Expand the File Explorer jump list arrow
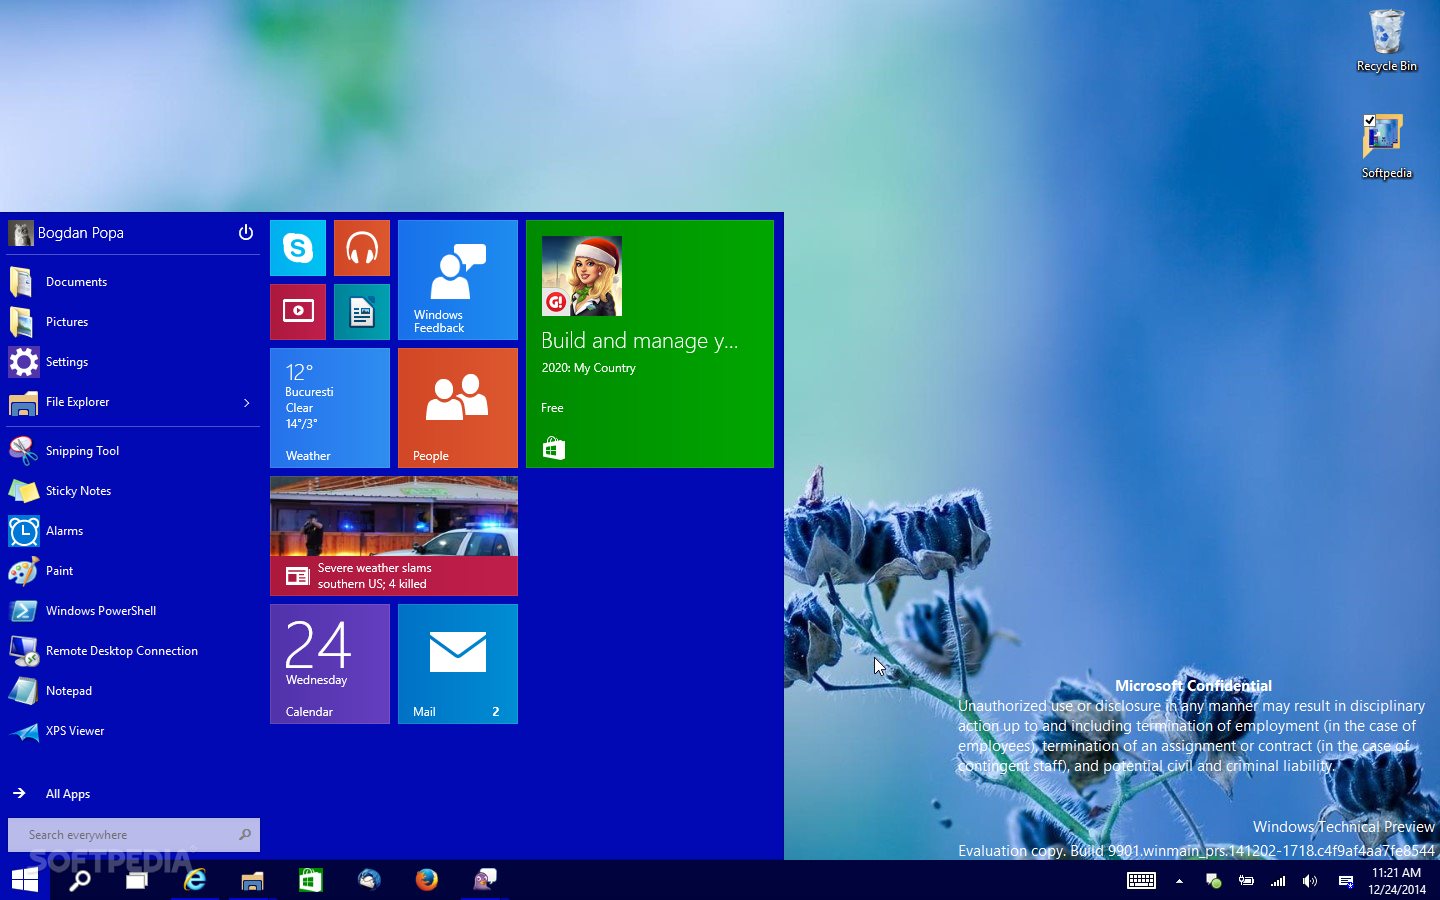This screenshot has width=1440, height=900. (x=247, y=402)
